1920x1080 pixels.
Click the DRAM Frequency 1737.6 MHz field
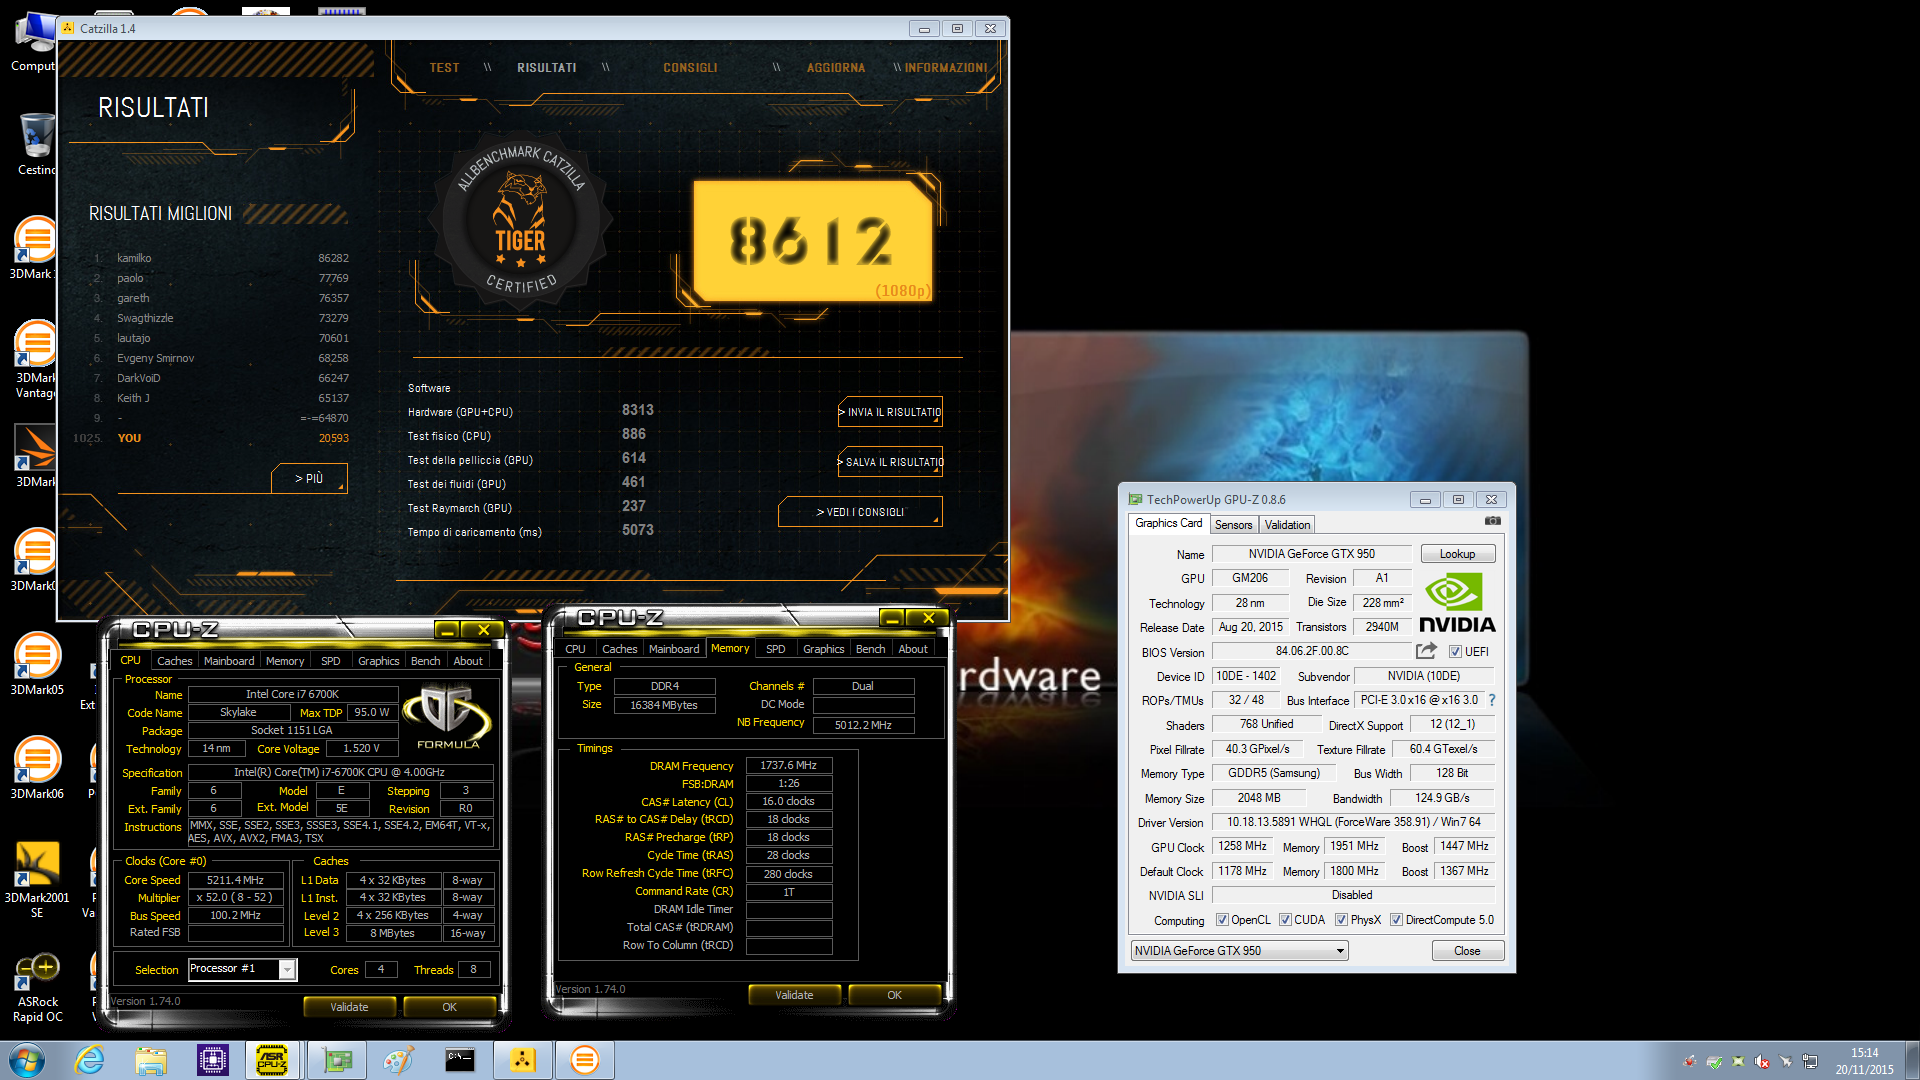click(x=788, y=765)
